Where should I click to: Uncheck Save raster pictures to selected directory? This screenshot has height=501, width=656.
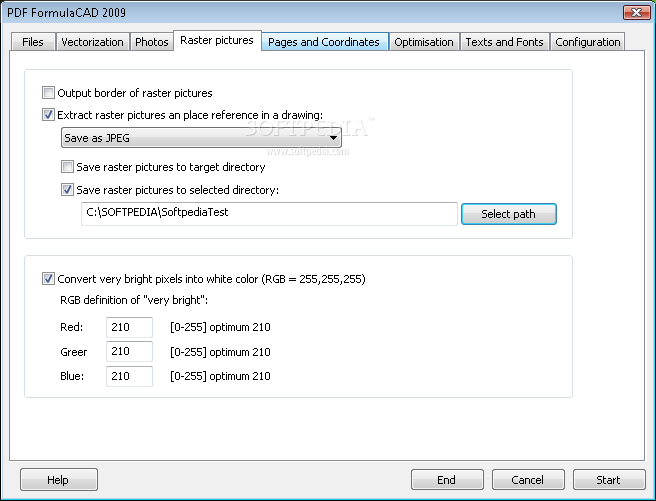pos(67,190)
